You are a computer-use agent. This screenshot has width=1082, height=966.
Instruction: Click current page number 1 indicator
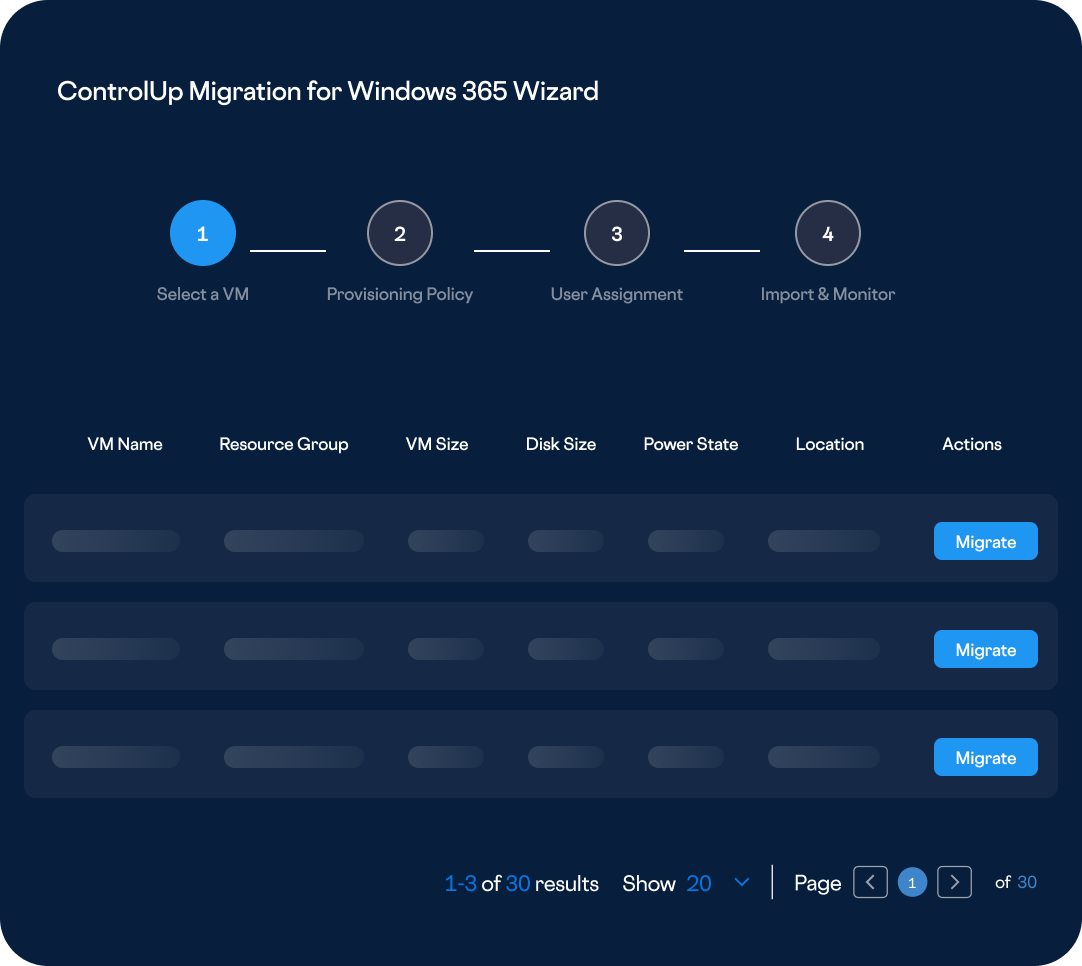[x=912, y=882]
